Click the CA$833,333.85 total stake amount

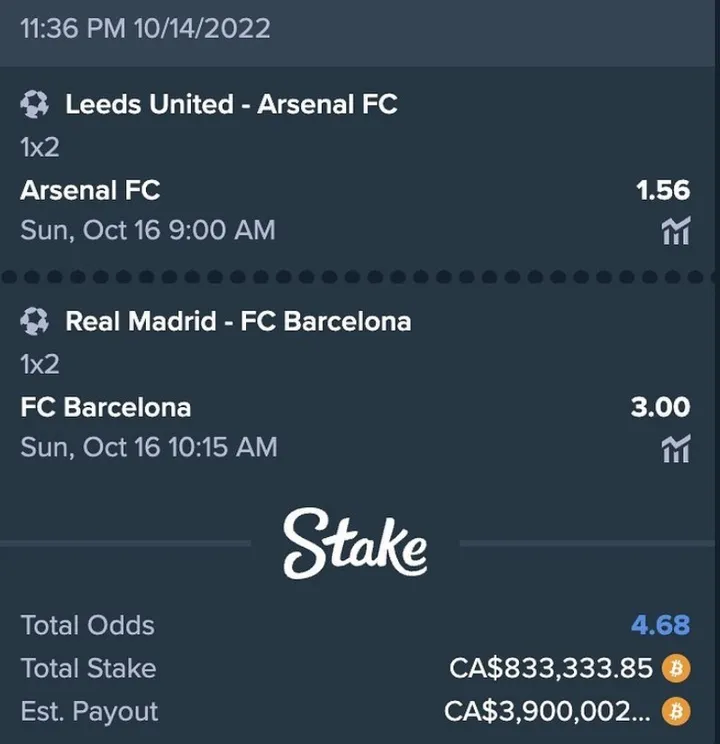(x=551, y=668)
